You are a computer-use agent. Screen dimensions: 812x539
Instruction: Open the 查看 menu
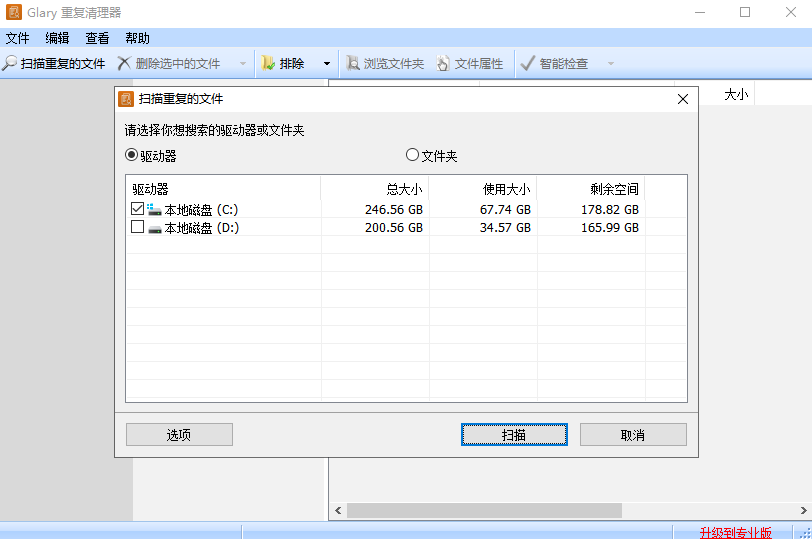[x=97, y=38]
